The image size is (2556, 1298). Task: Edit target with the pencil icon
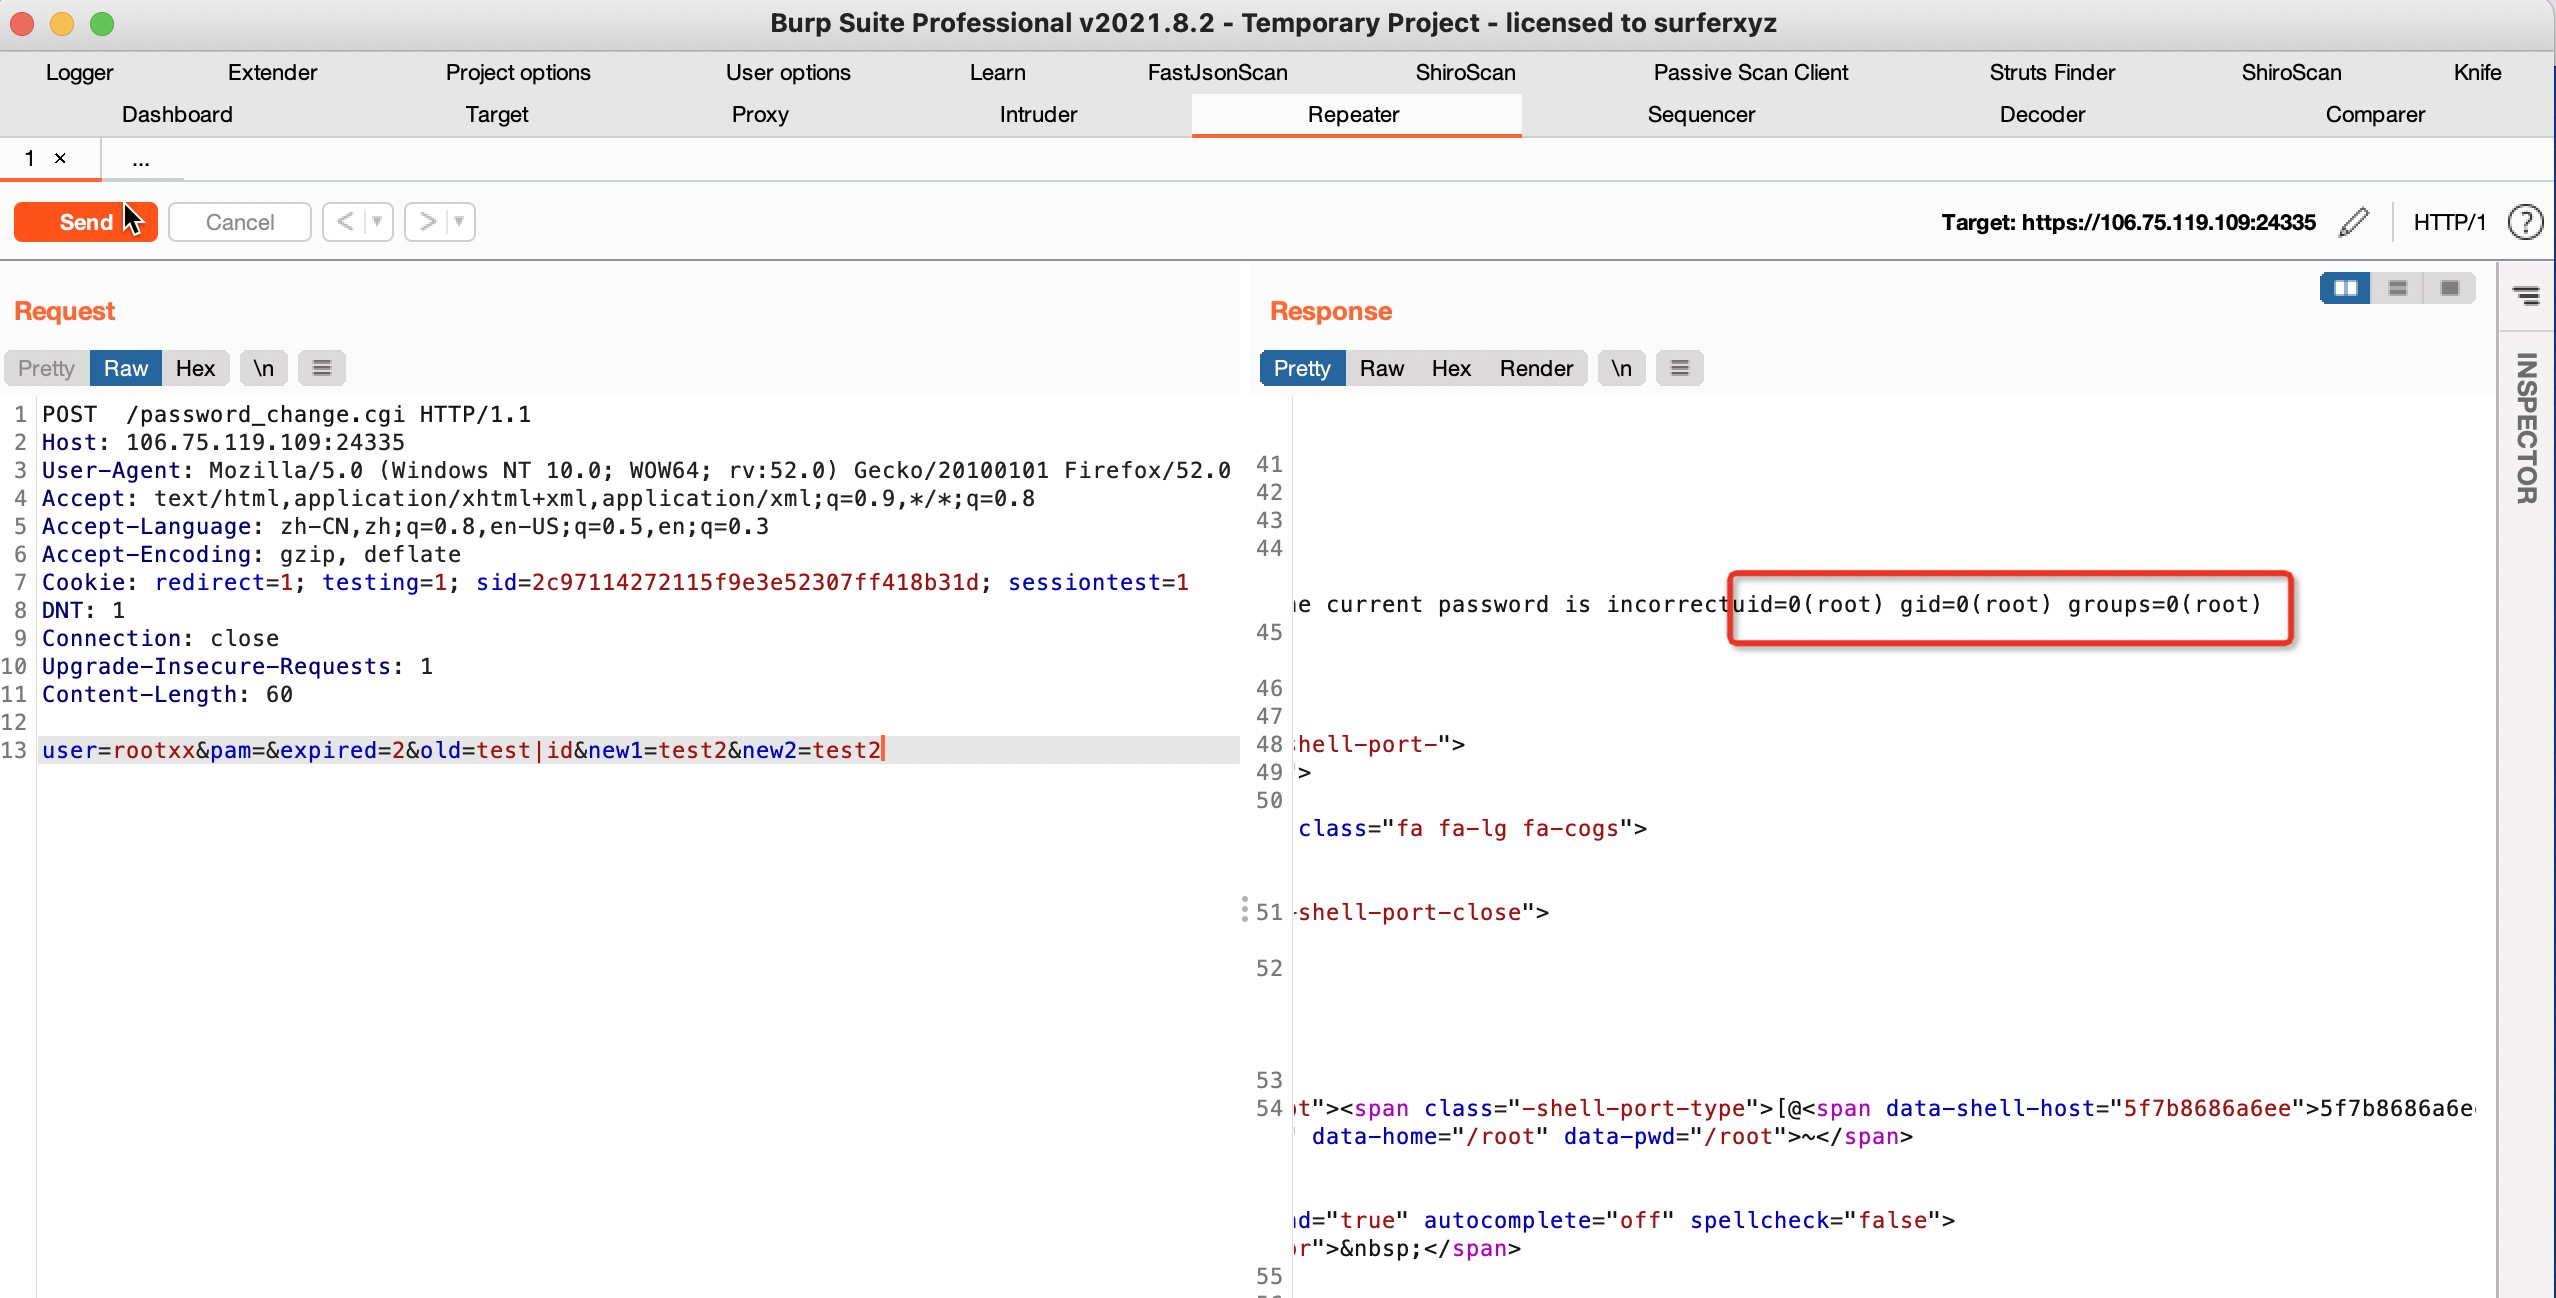2355,222
